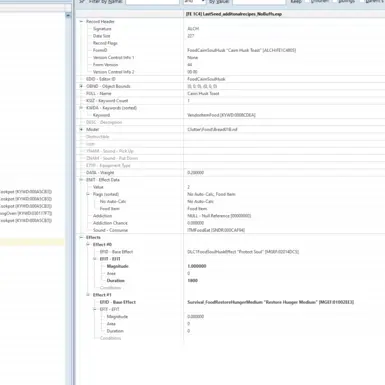Screen dimensions: 385x385
Task: Collapse the Effects node
Action: [x=81, y=237]
